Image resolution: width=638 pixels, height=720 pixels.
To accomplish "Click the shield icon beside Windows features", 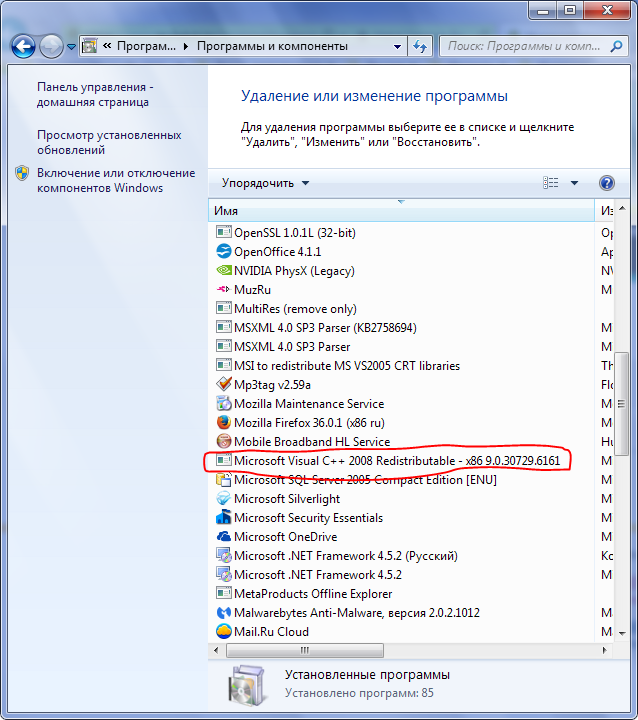I will click(x=22, y=173).
